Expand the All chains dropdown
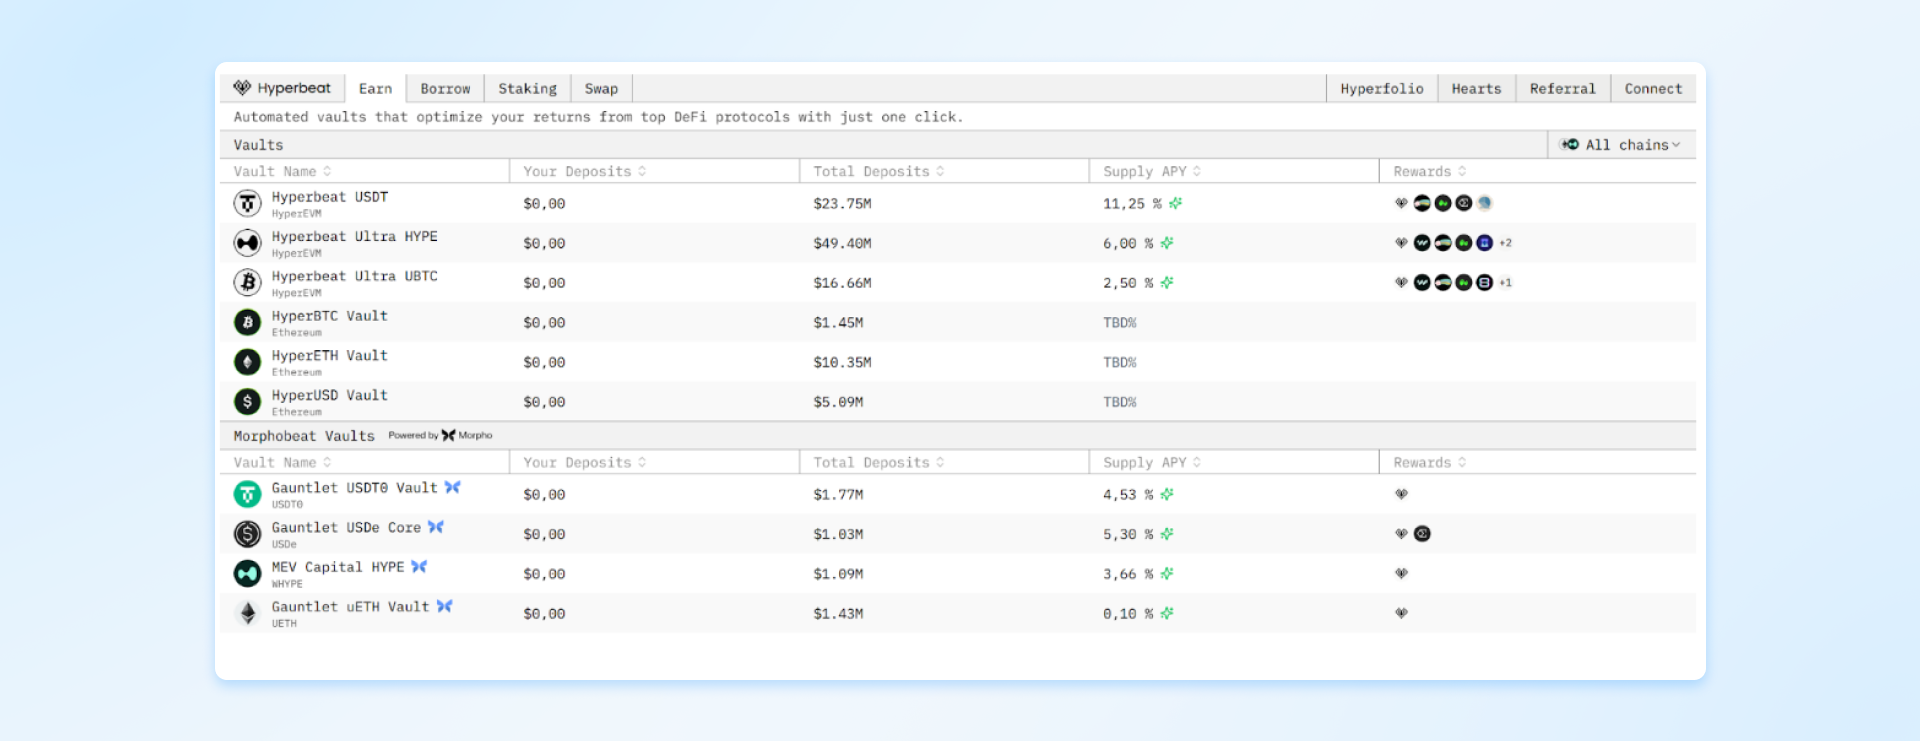The image size is (1920, 741). 1621,144
